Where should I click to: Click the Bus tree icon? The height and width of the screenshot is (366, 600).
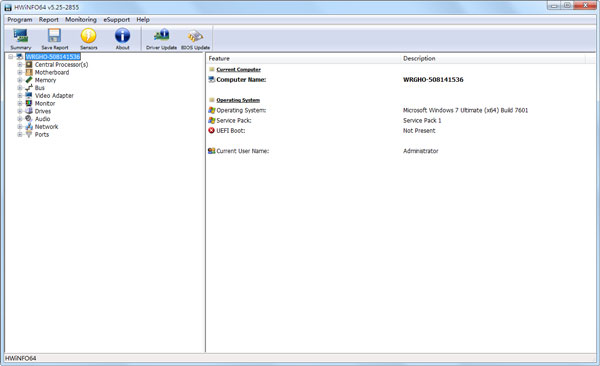[x=29, y=88]
